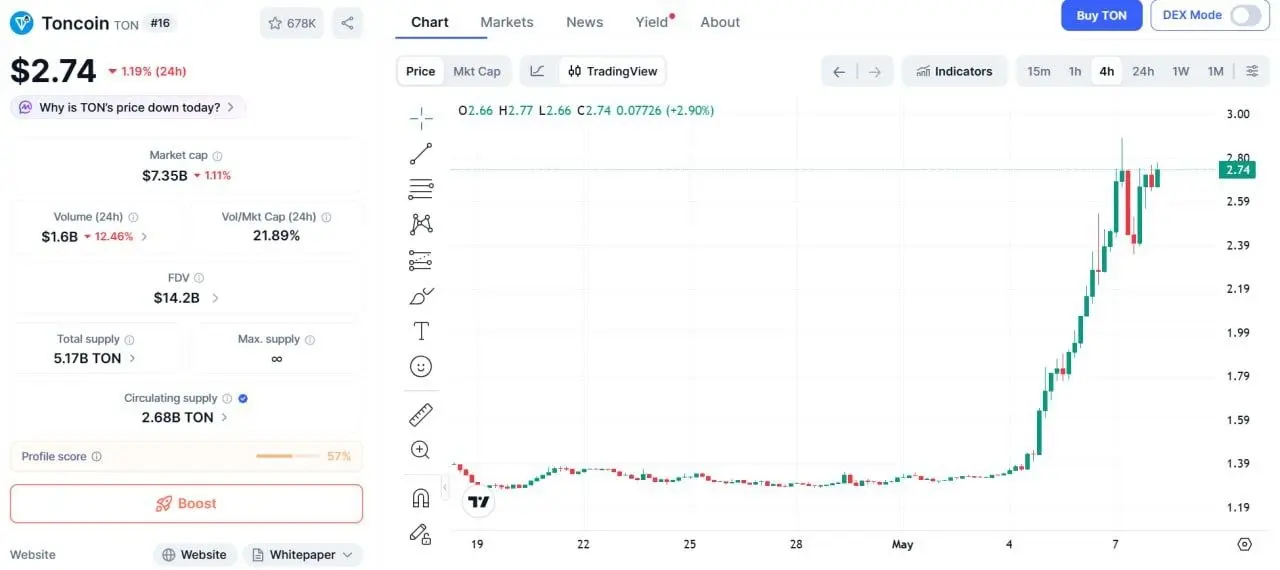This screenshot has height=570, width=1280.
Task: Add Toncoin to watchlist star 678K
Action: (292, 23)
